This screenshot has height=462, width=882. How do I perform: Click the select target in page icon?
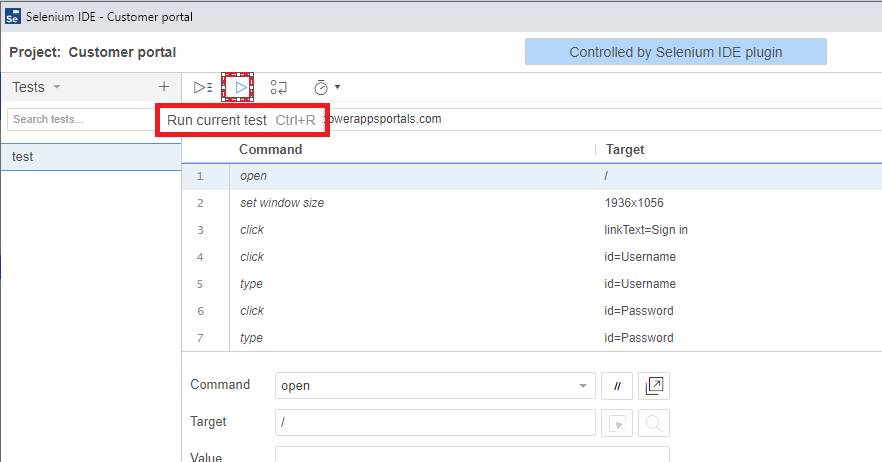click(617, 423)
